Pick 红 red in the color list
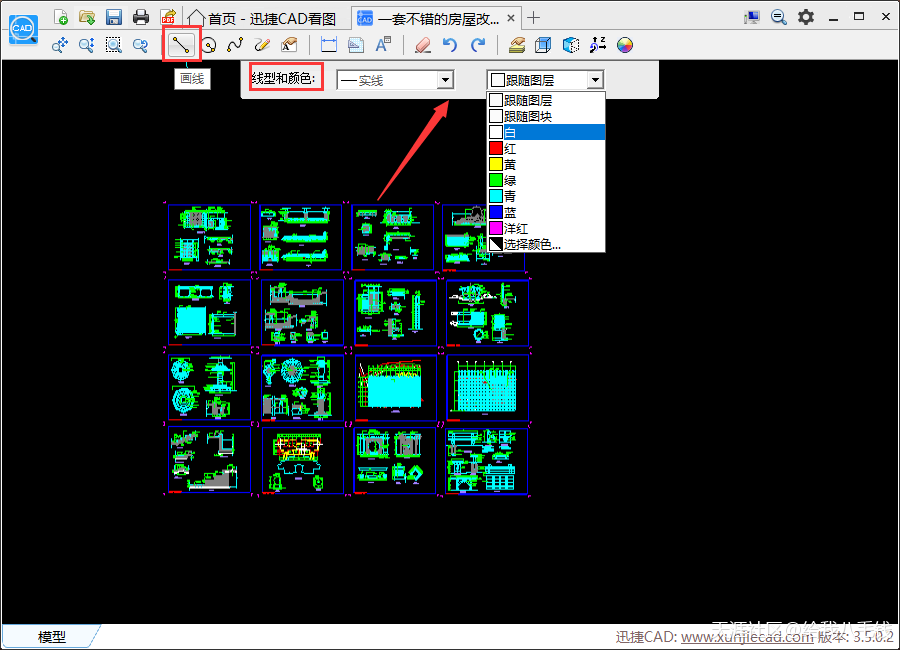900x650 pixels. (x=546, y=148)
